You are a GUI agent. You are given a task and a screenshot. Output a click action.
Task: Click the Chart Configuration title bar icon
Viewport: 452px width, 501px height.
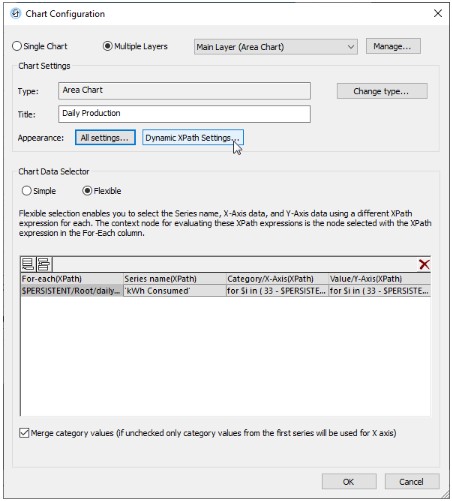click(15, 14)
